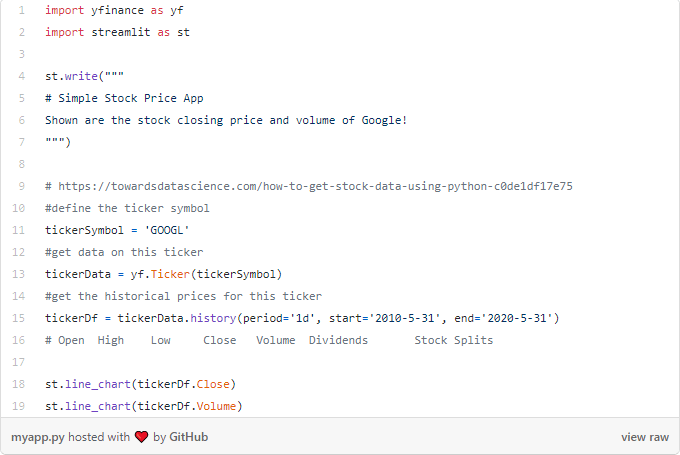Click the Ticker constructor in line 13

point(170,274)
